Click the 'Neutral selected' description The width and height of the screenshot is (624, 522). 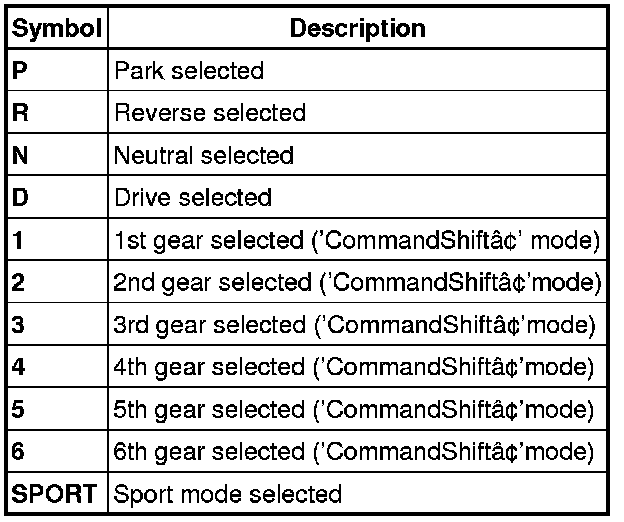coord(204,155)
